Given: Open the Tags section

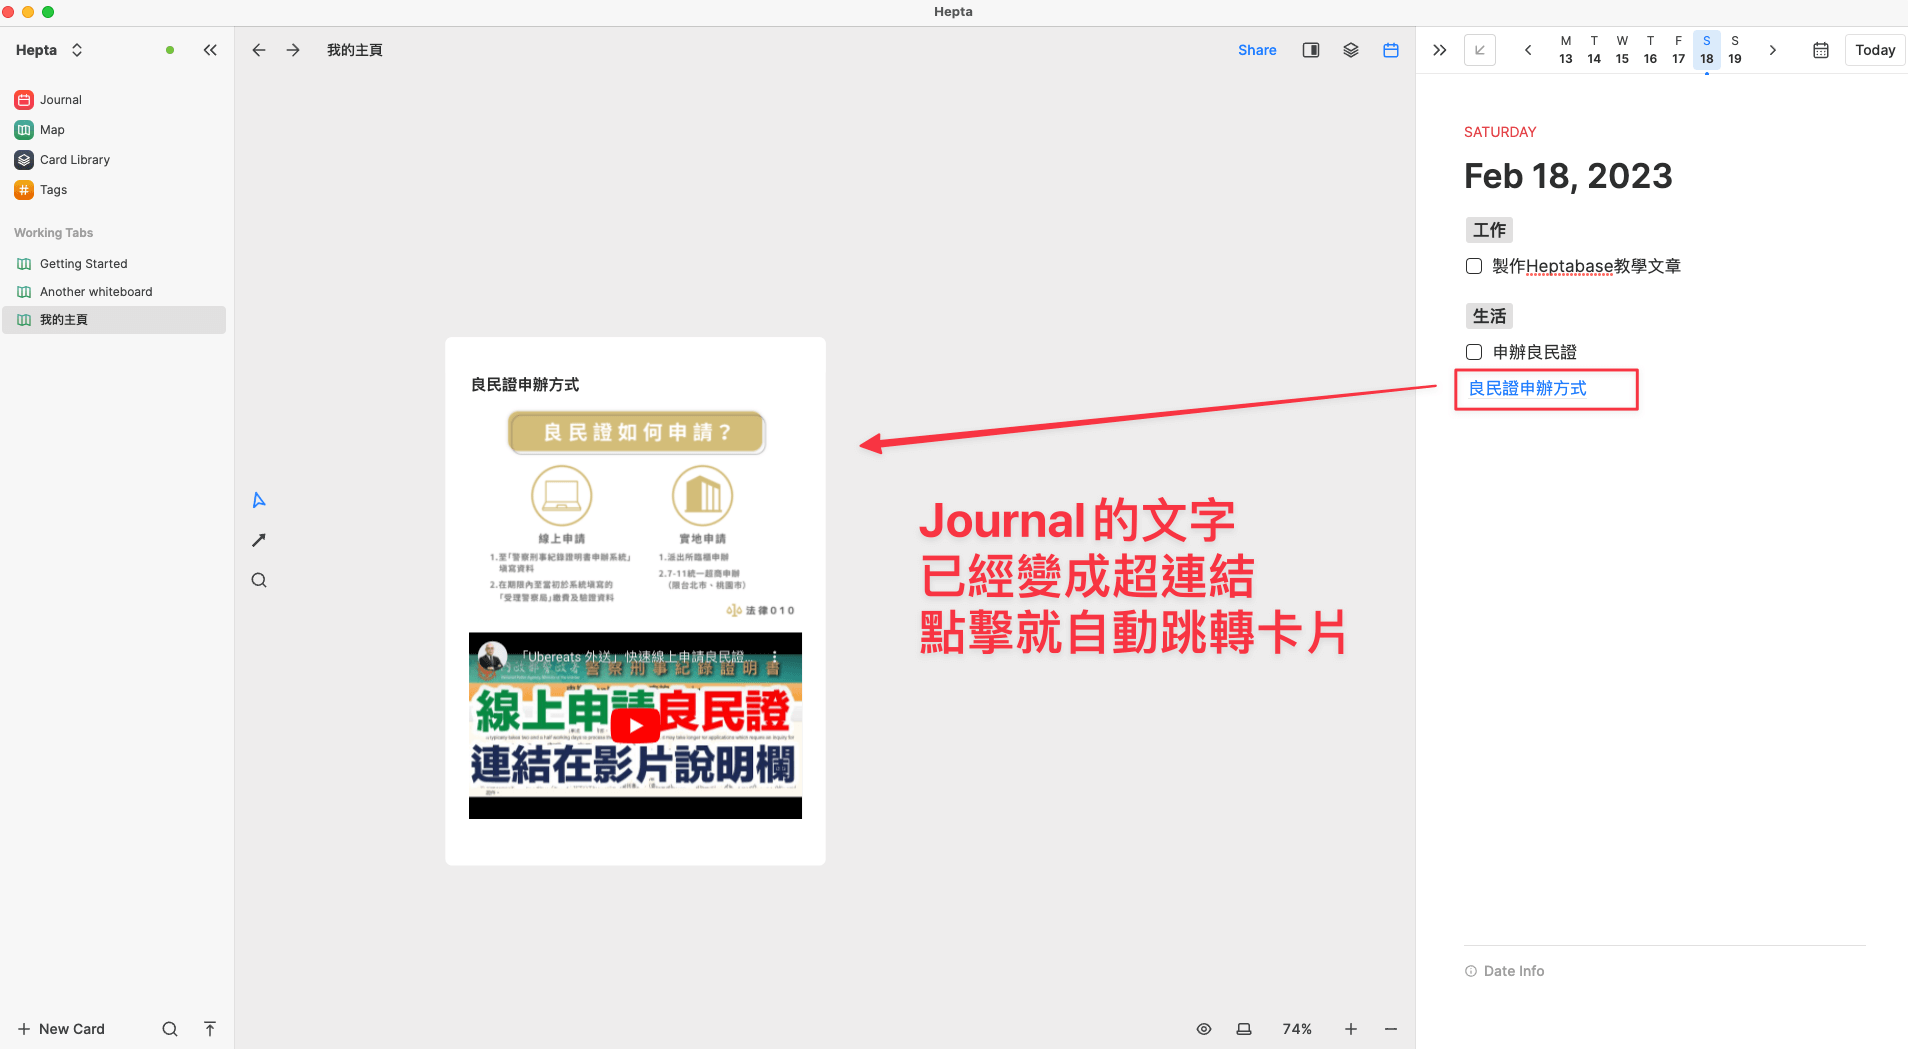Looking at the screenshot, I should click(x=53, y=189).
